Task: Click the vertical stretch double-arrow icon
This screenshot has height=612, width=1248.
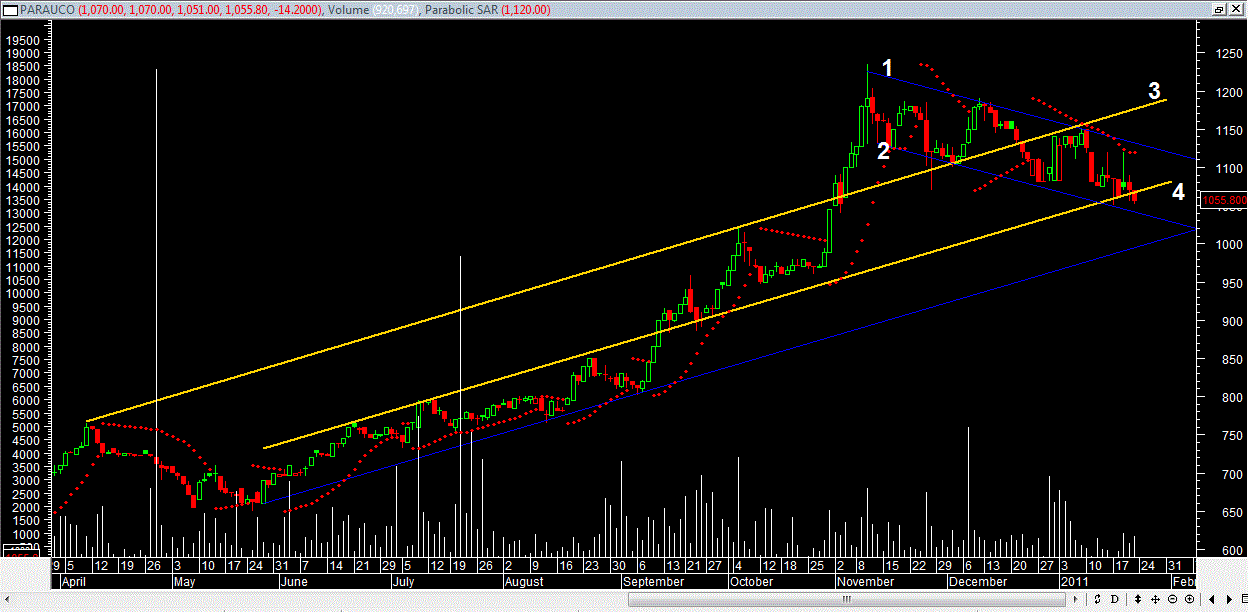Action: (1138, 599)
